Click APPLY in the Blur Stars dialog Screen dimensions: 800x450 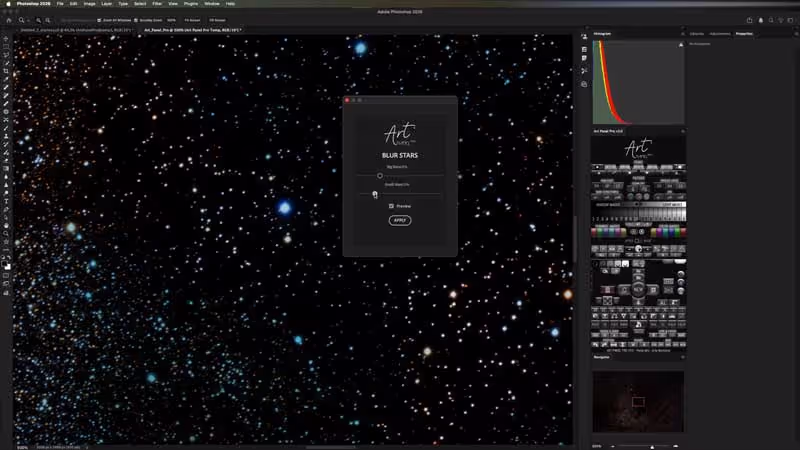[400, 220]
